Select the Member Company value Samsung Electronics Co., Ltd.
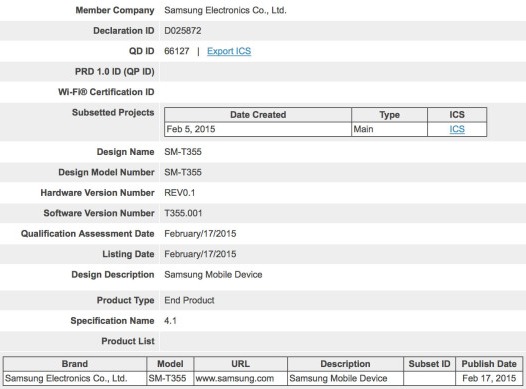Screen dimensions: 526x389 pos(225,10)
